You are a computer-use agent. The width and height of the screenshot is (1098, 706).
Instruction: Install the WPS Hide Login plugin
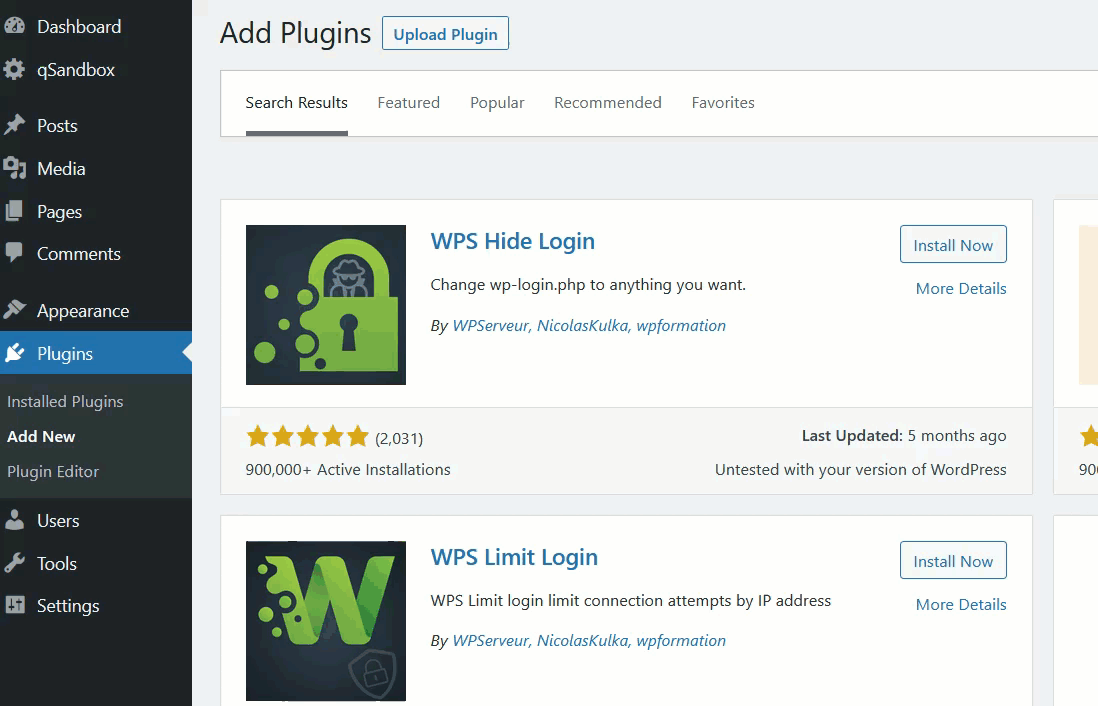point(952,245)
